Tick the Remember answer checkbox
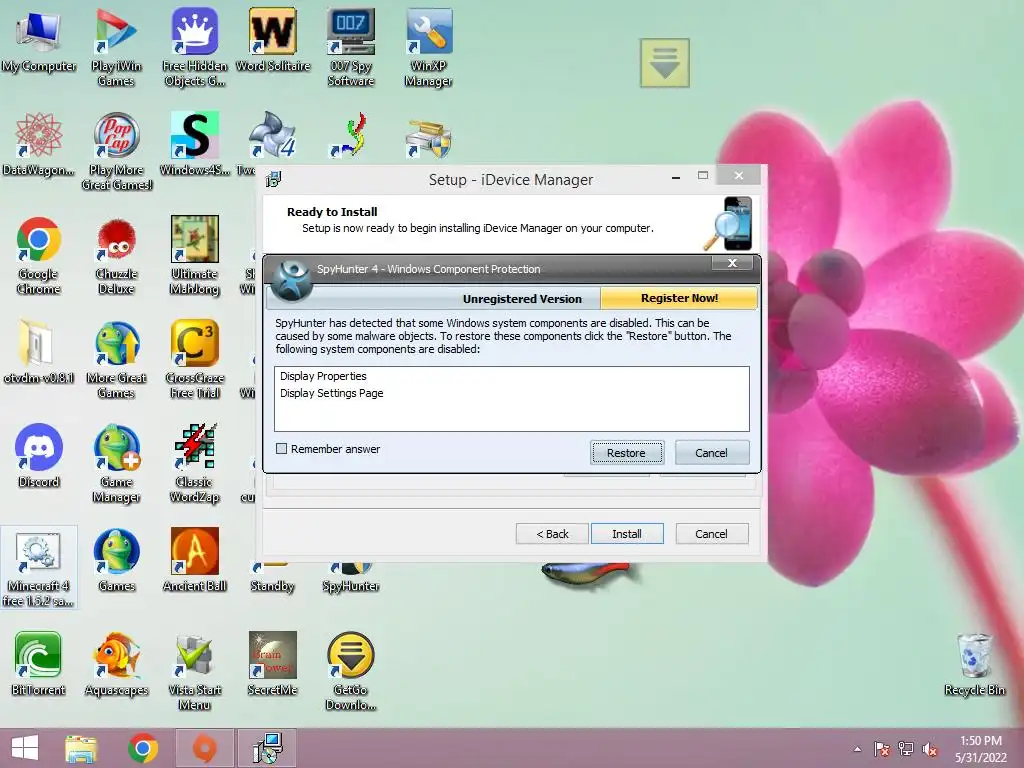The width and height of the screenshot is (1024, 768). pyautogui.click(x=281, y=449)
